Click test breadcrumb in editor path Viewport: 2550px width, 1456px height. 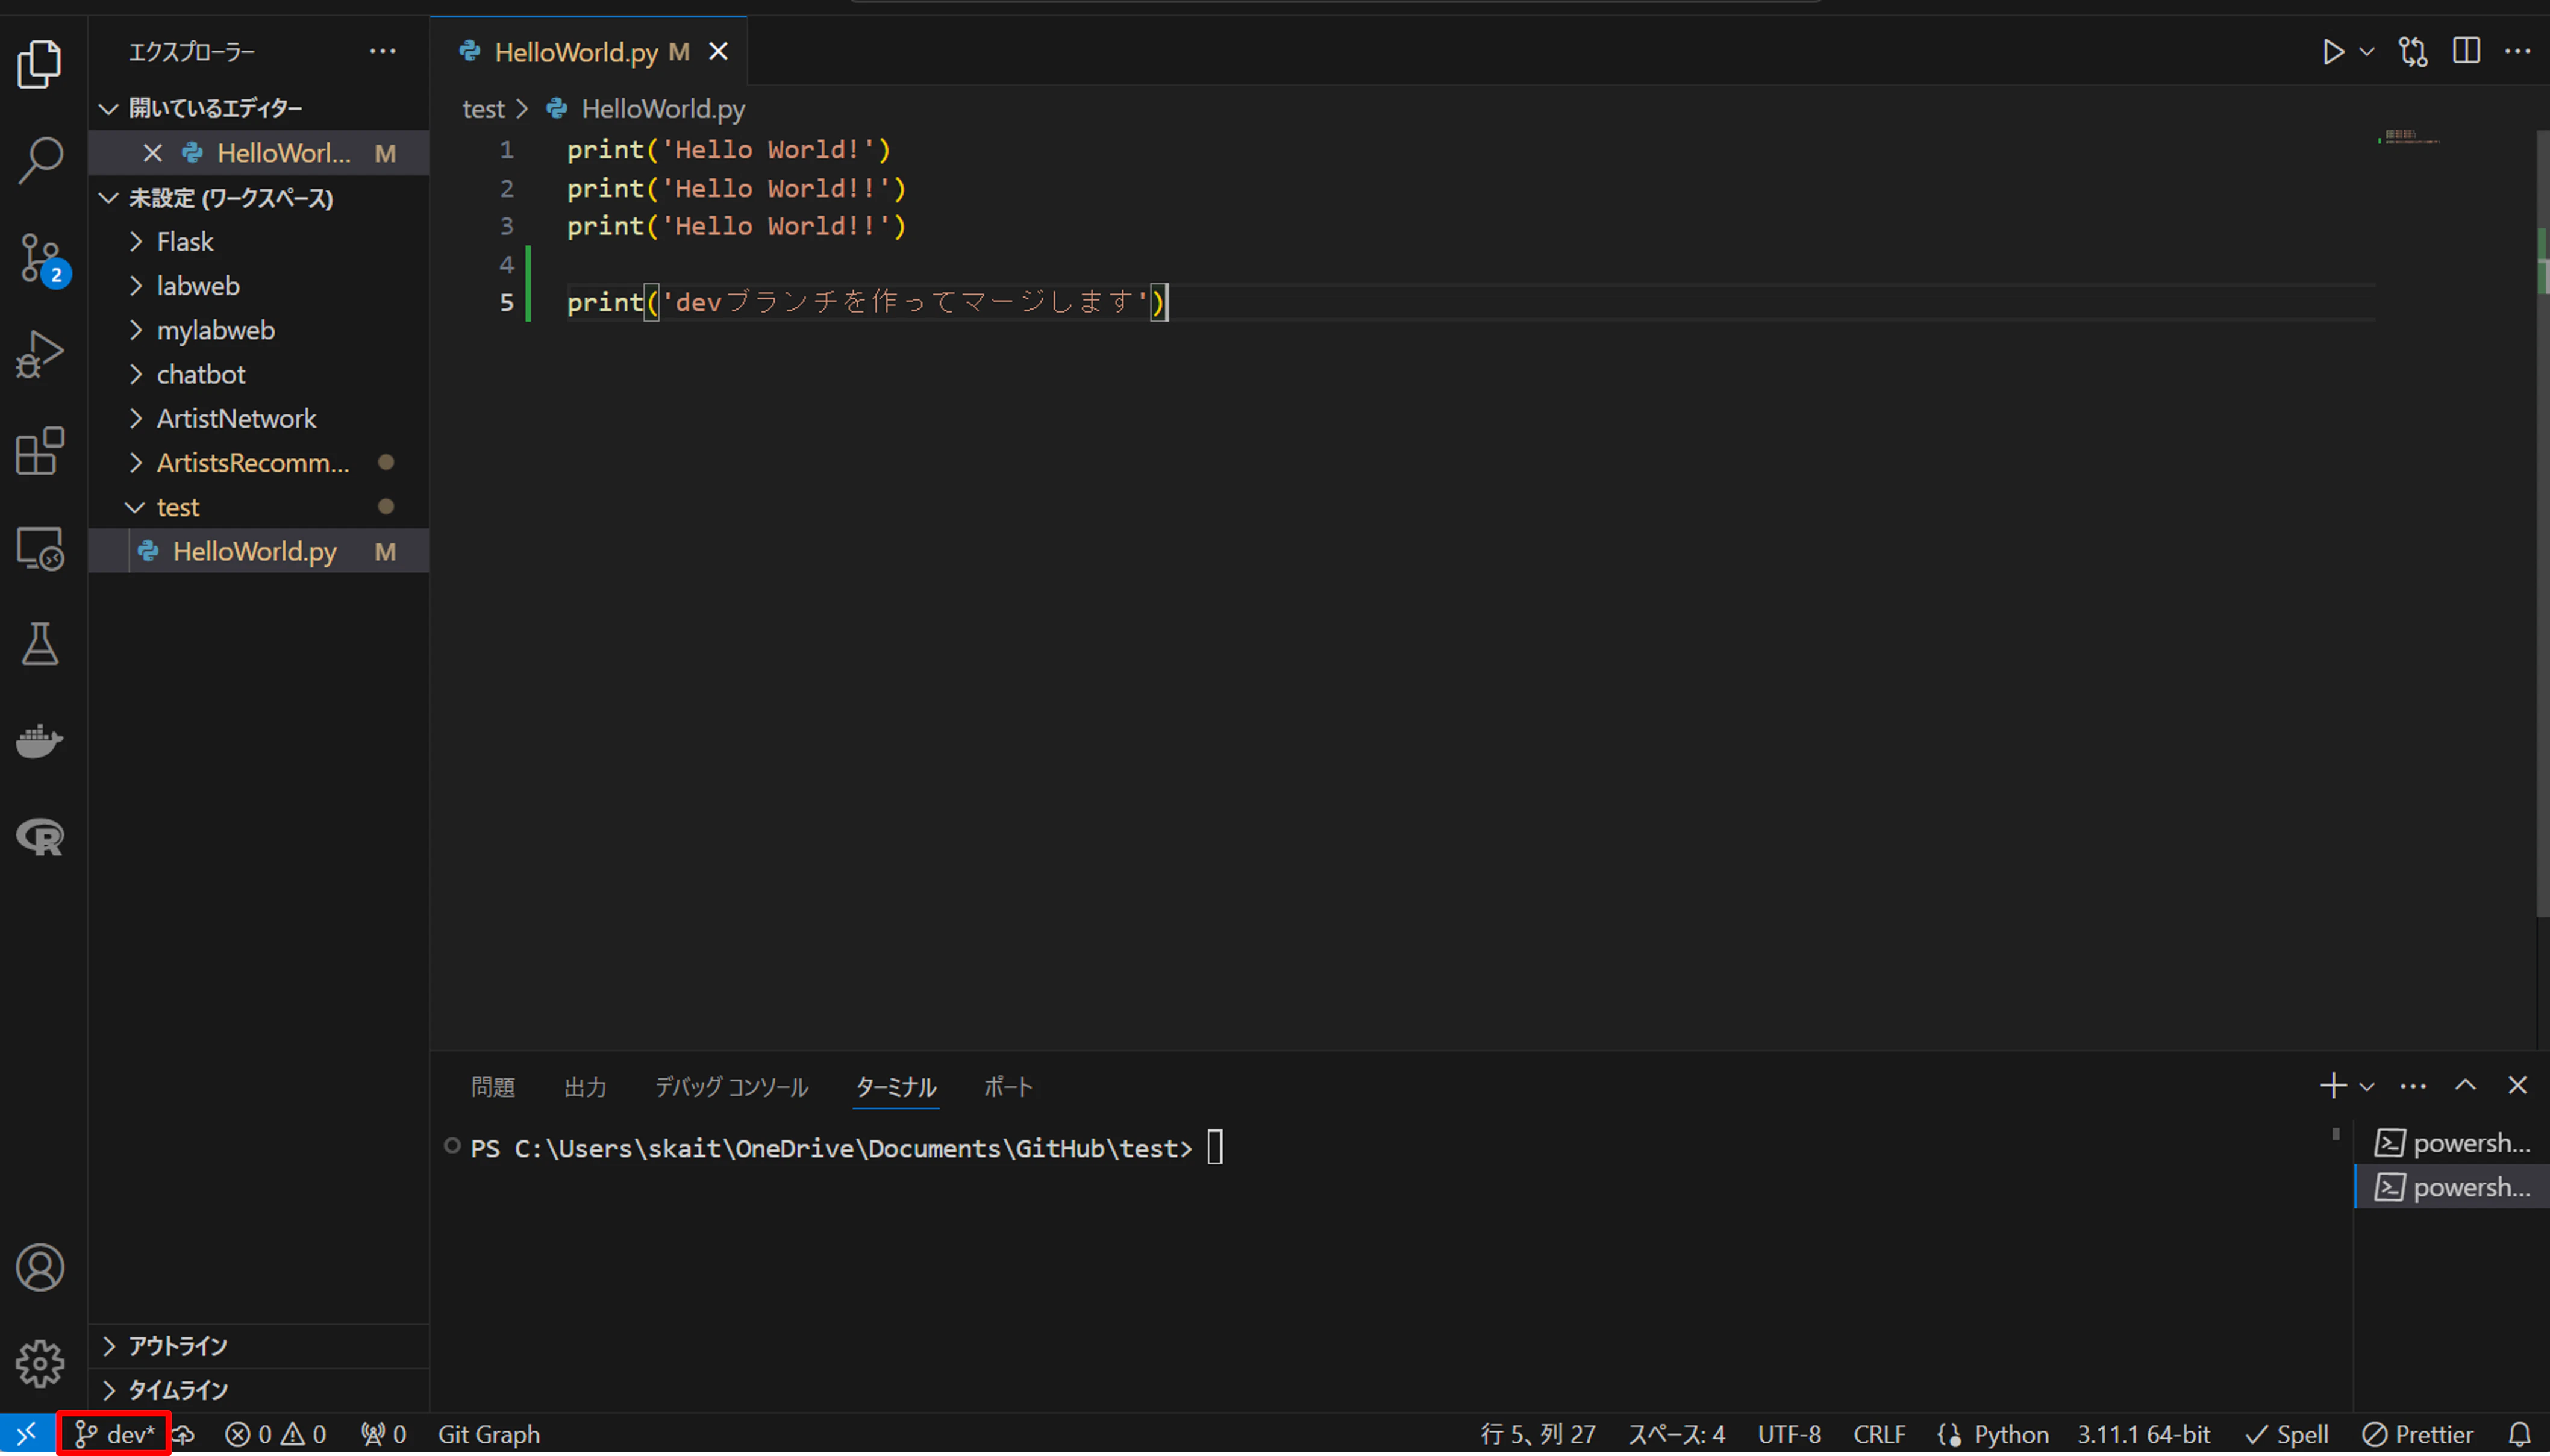(483, 109)
